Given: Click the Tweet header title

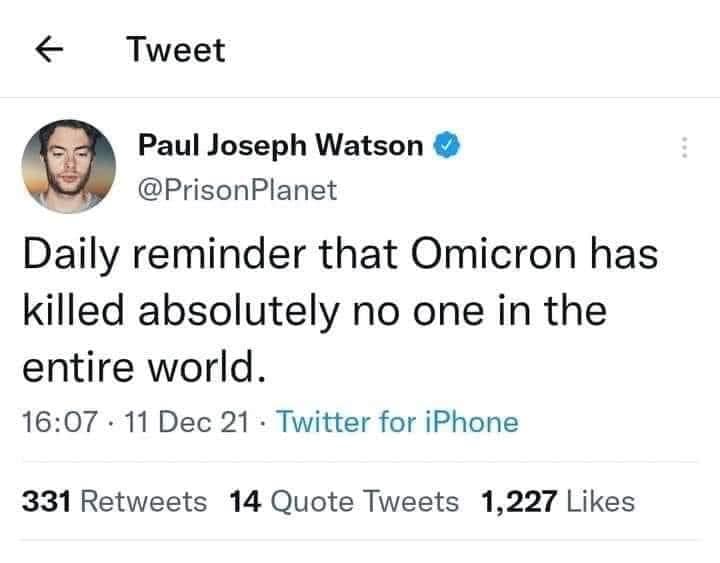Looking at the screenshot, I should 176,50.
